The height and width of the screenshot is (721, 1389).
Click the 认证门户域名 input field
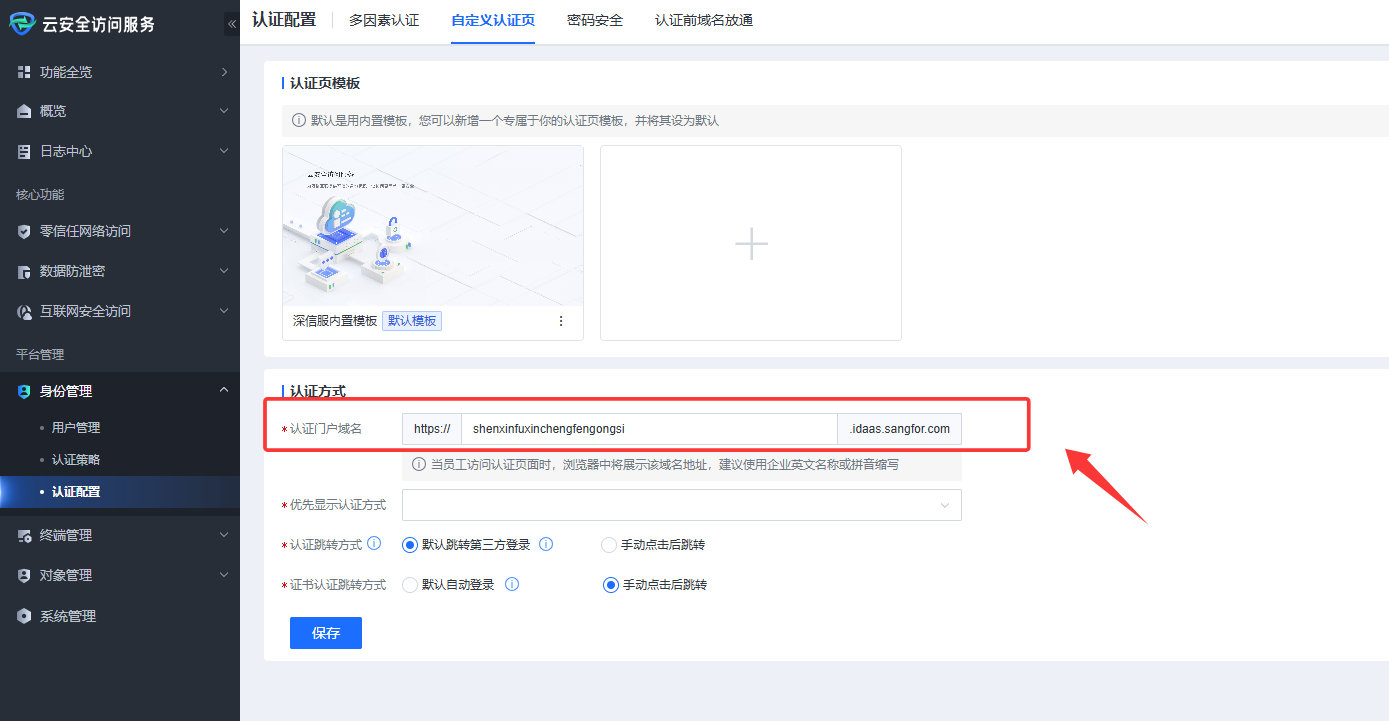pos(648,429)
